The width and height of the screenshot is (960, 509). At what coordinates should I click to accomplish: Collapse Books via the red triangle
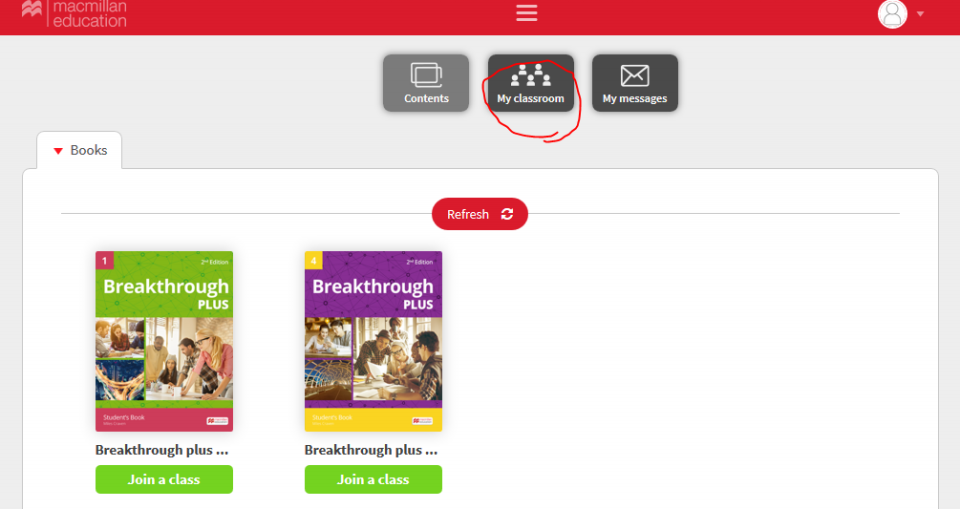58,151
